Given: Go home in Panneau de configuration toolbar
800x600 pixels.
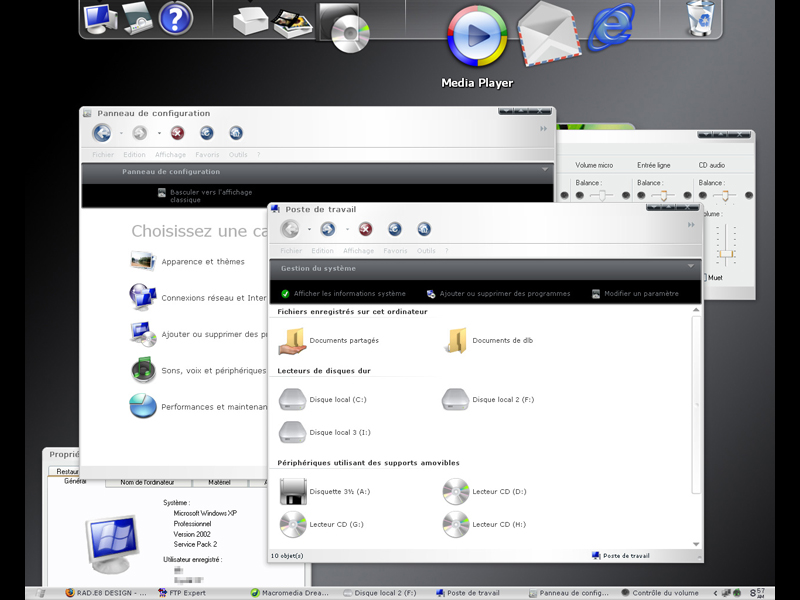Looking at the screenshot, I should point(236,133).
